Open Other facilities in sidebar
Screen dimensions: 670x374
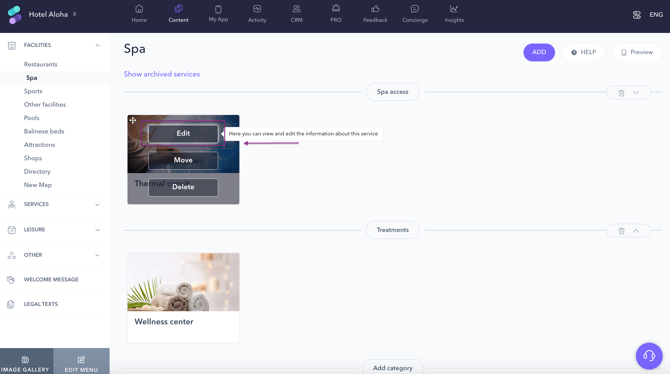pos(45,104)
